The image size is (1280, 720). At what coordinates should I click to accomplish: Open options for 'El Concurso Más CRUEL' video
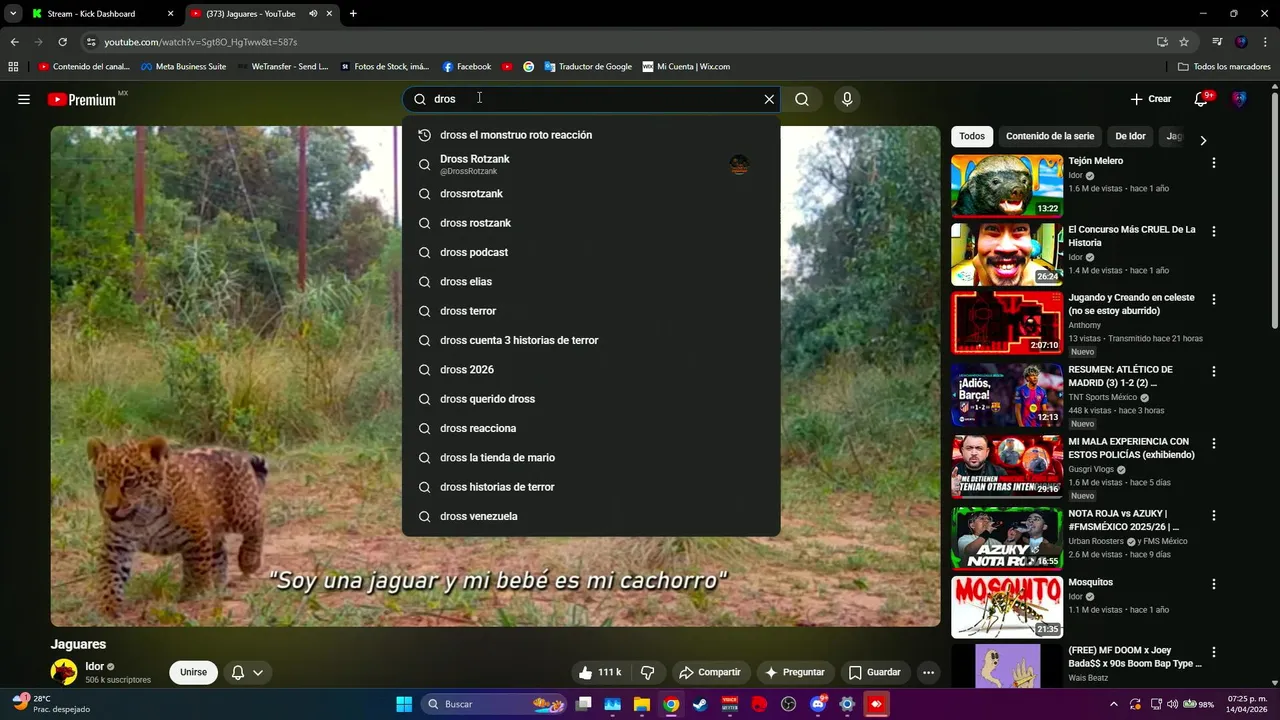(1214, 231)
